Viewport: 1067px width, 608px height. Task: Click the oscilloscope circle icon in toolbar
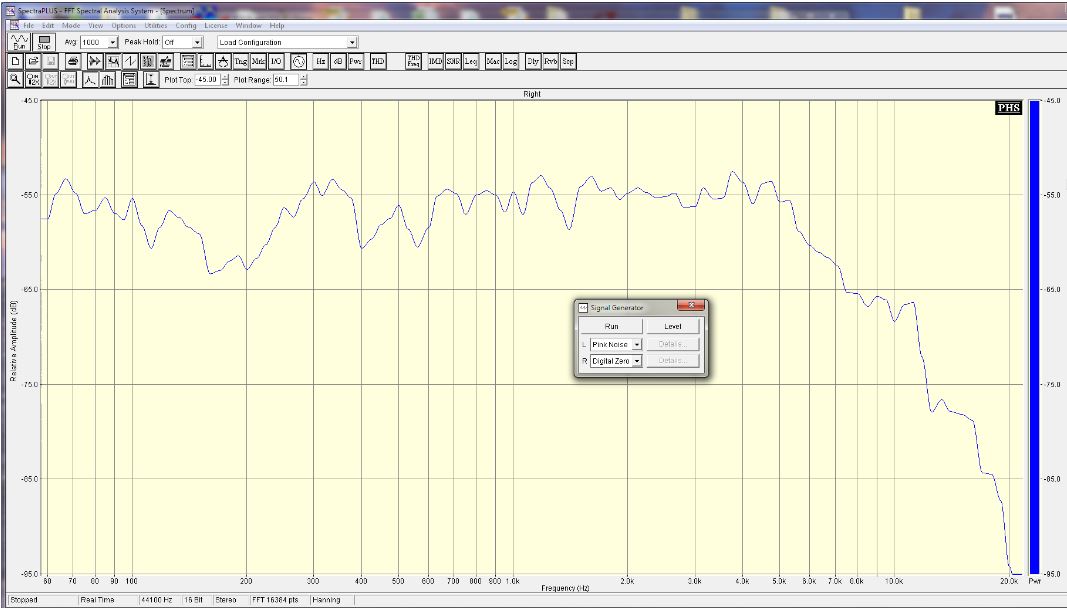tap(298, 61)
